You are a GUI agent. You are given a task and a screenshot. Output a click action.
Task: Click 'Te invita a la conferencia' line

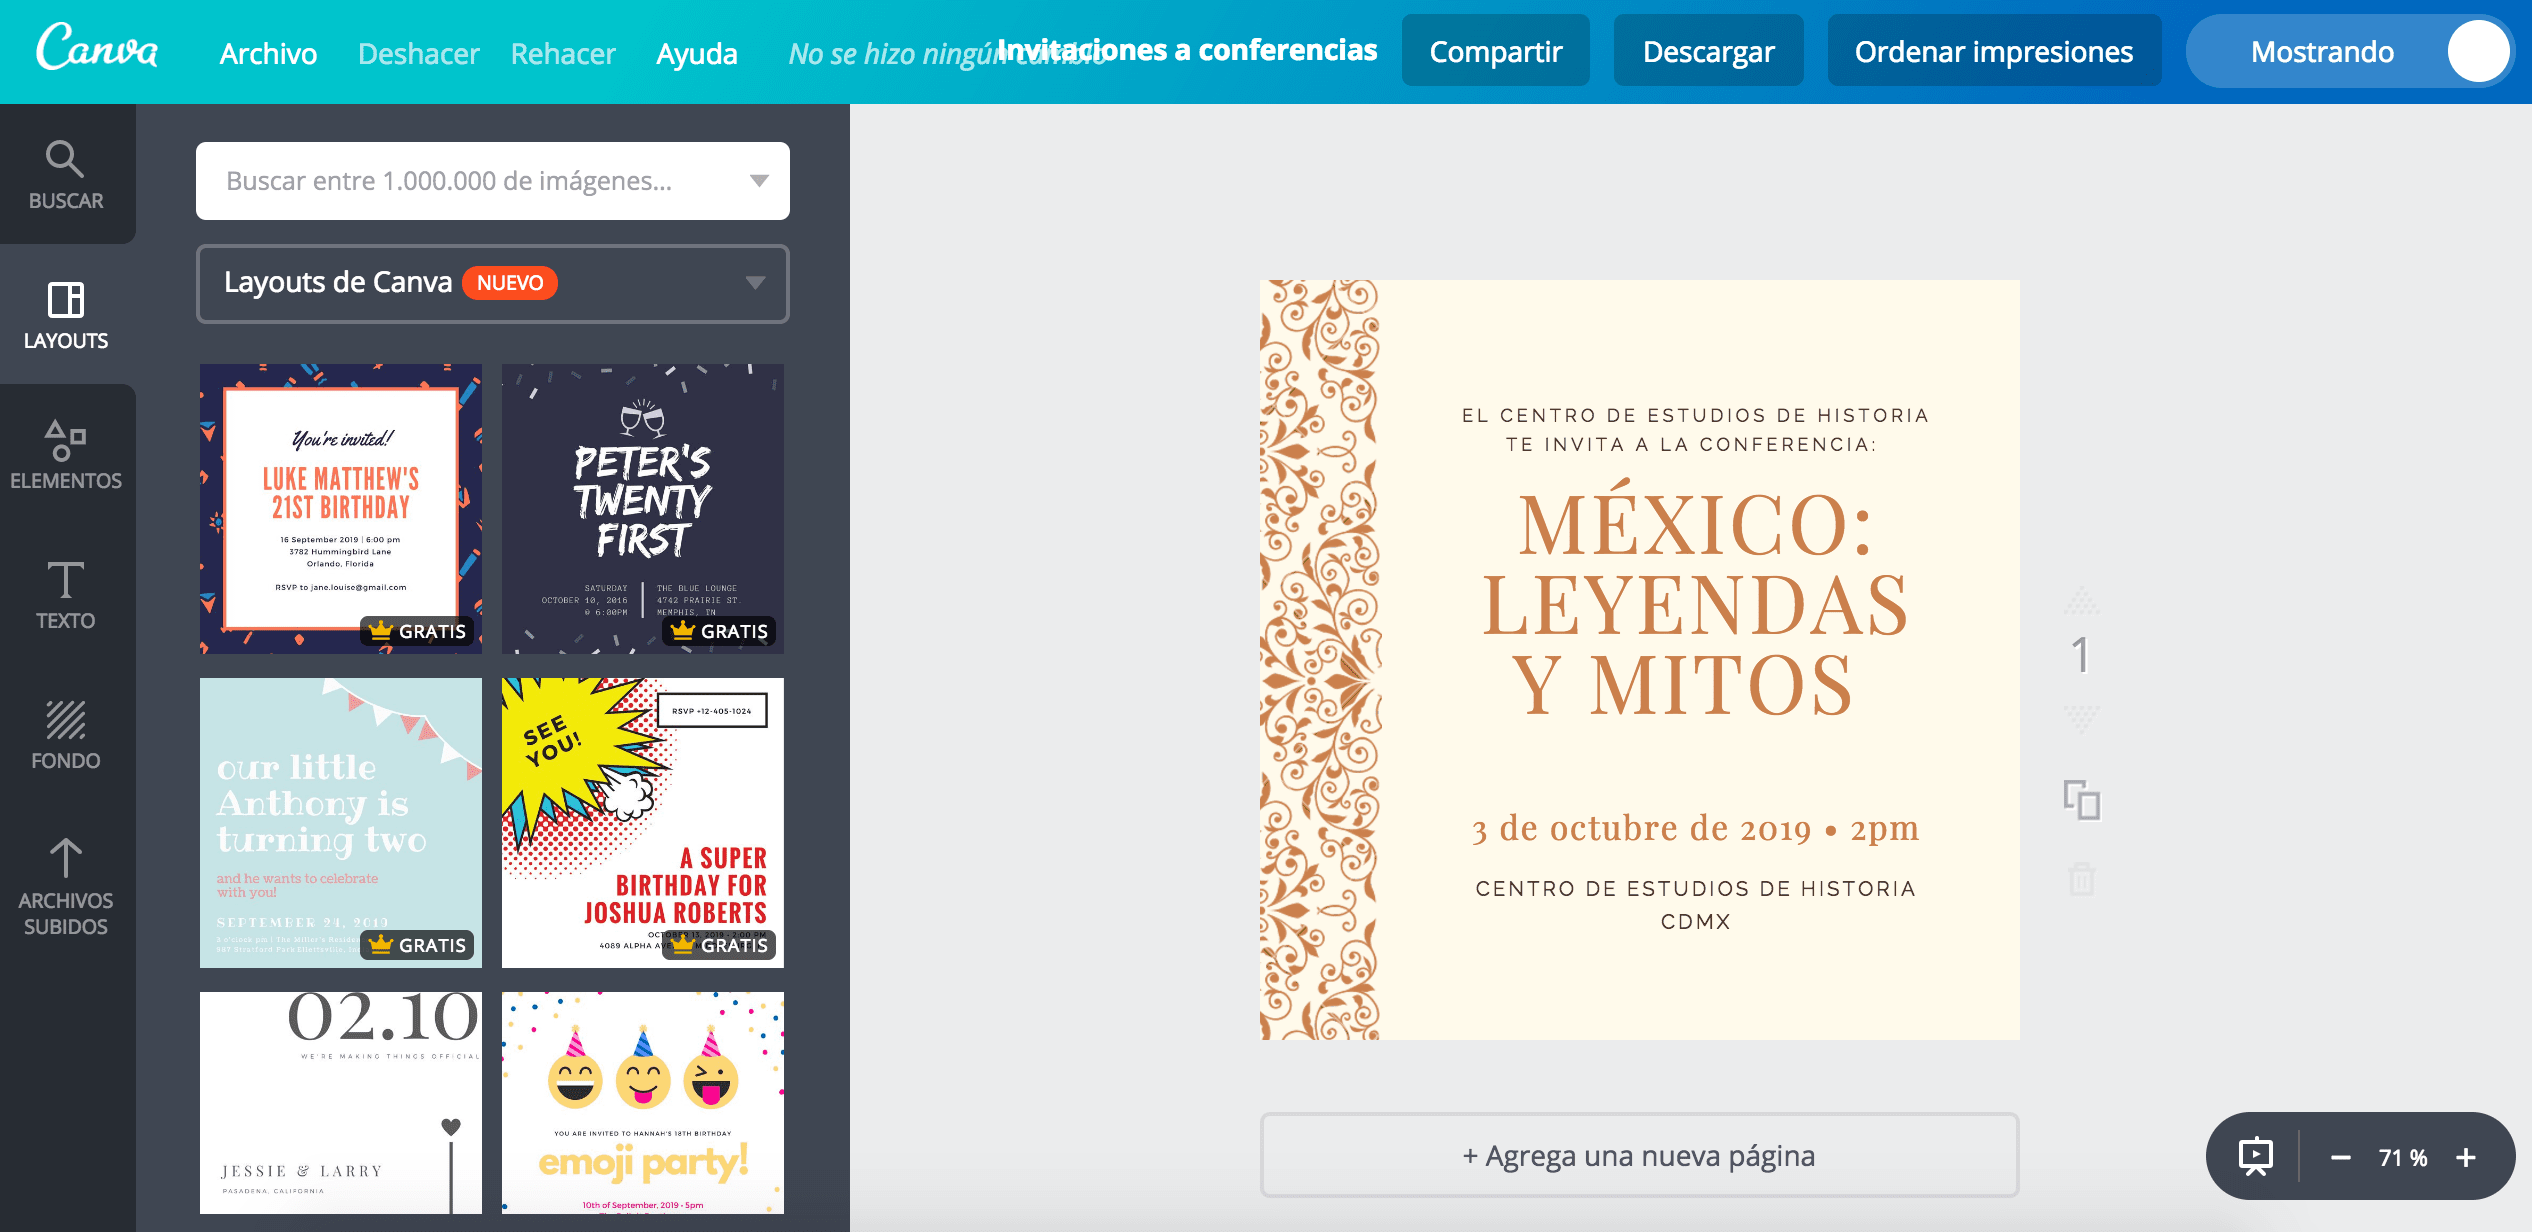pos(1692,444)
